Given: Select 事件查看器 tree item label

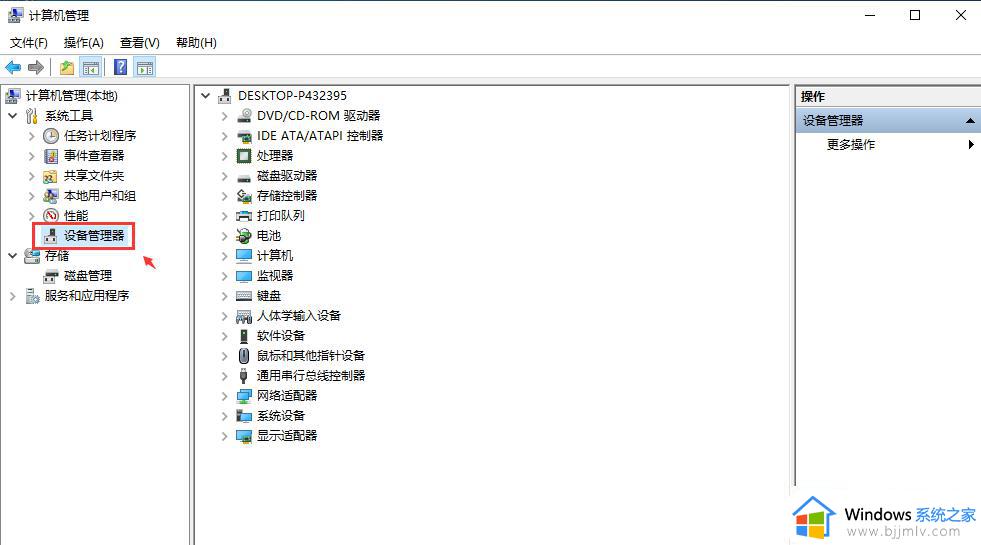Looking at the screenshot, I should tap(94, 156).
